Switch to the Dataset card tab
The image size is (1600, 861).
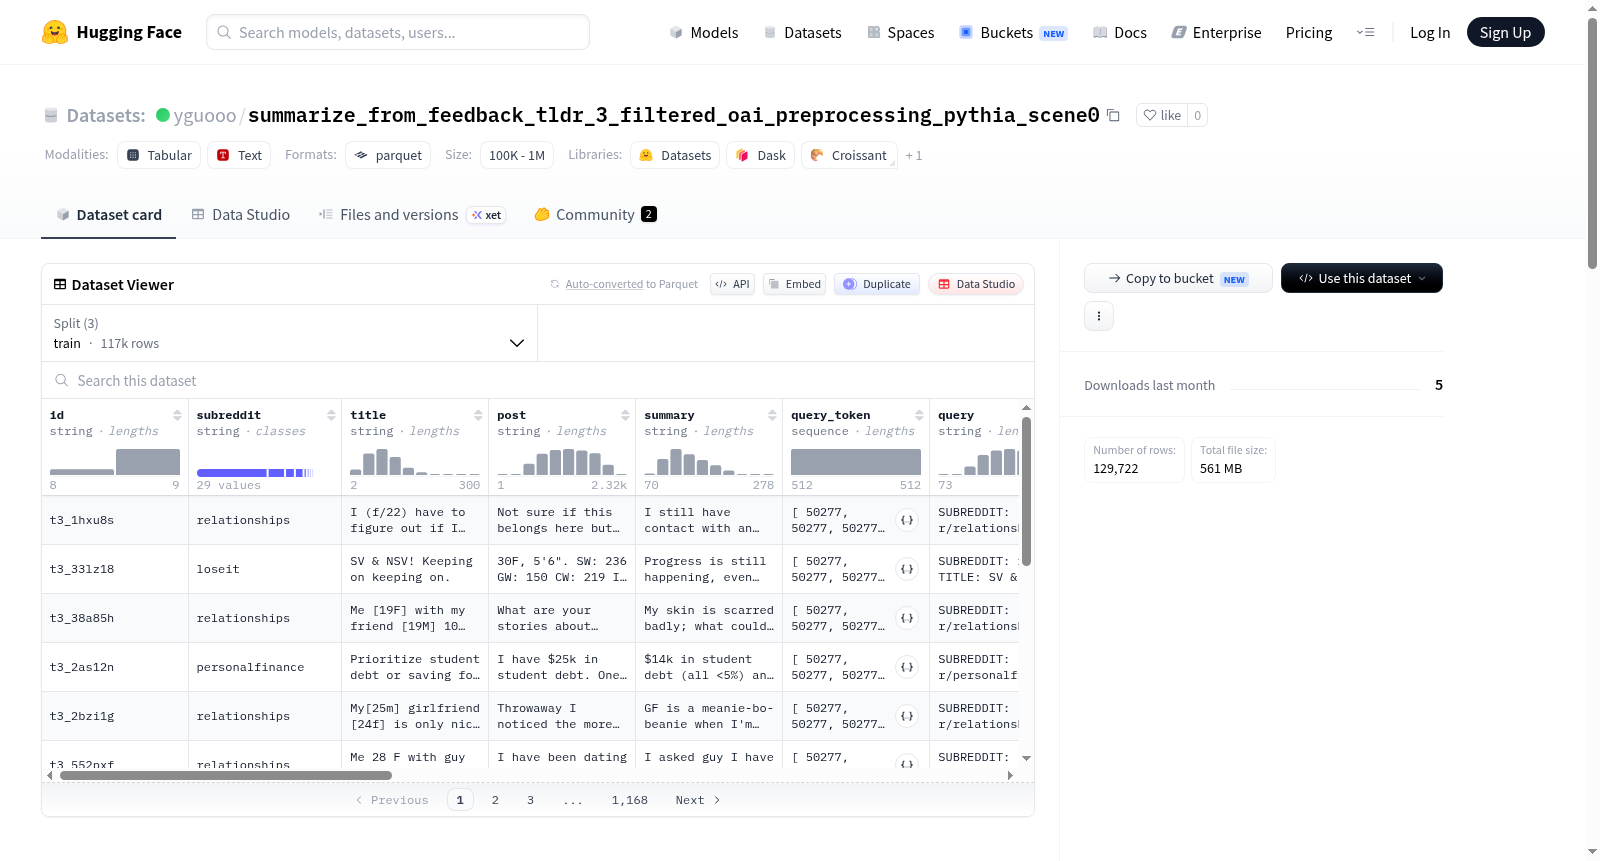tap(109, 215)
